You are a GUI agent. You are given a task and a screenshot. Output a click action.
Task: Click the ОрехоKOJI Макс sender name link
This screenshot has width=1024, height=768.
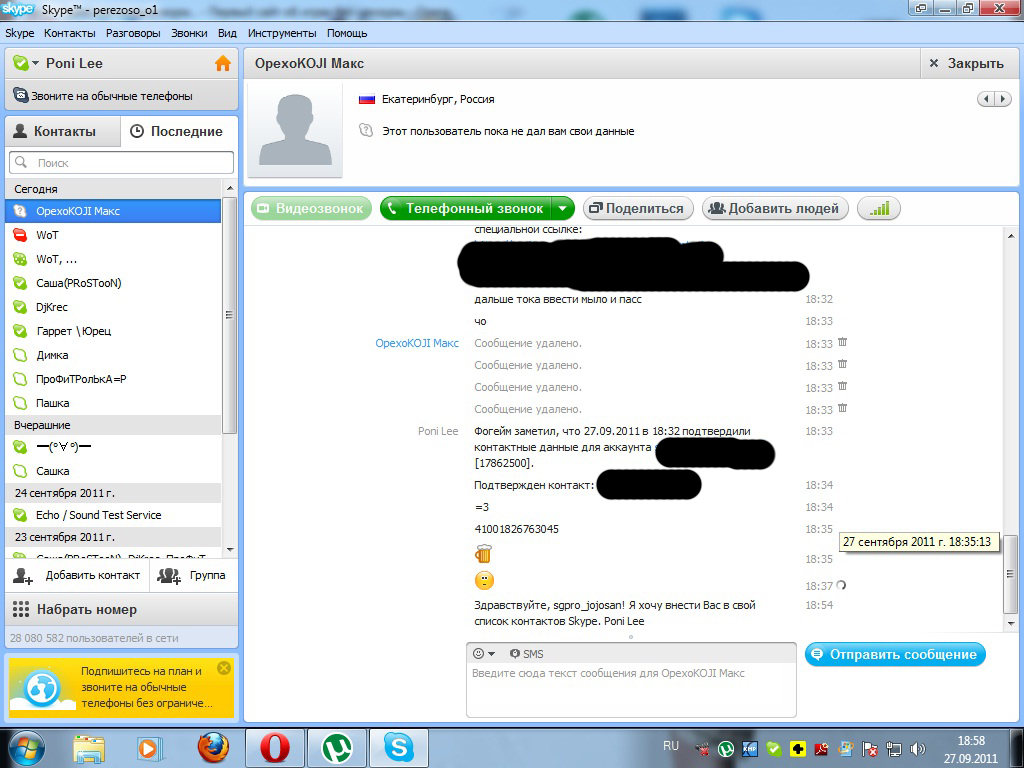[x=417, y=344]
